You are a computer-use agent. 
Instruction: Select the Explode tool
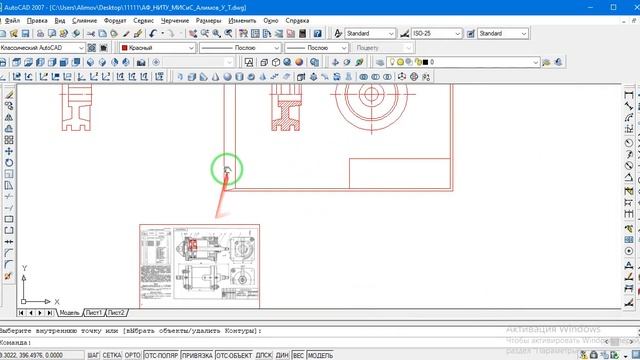point(9,276)
